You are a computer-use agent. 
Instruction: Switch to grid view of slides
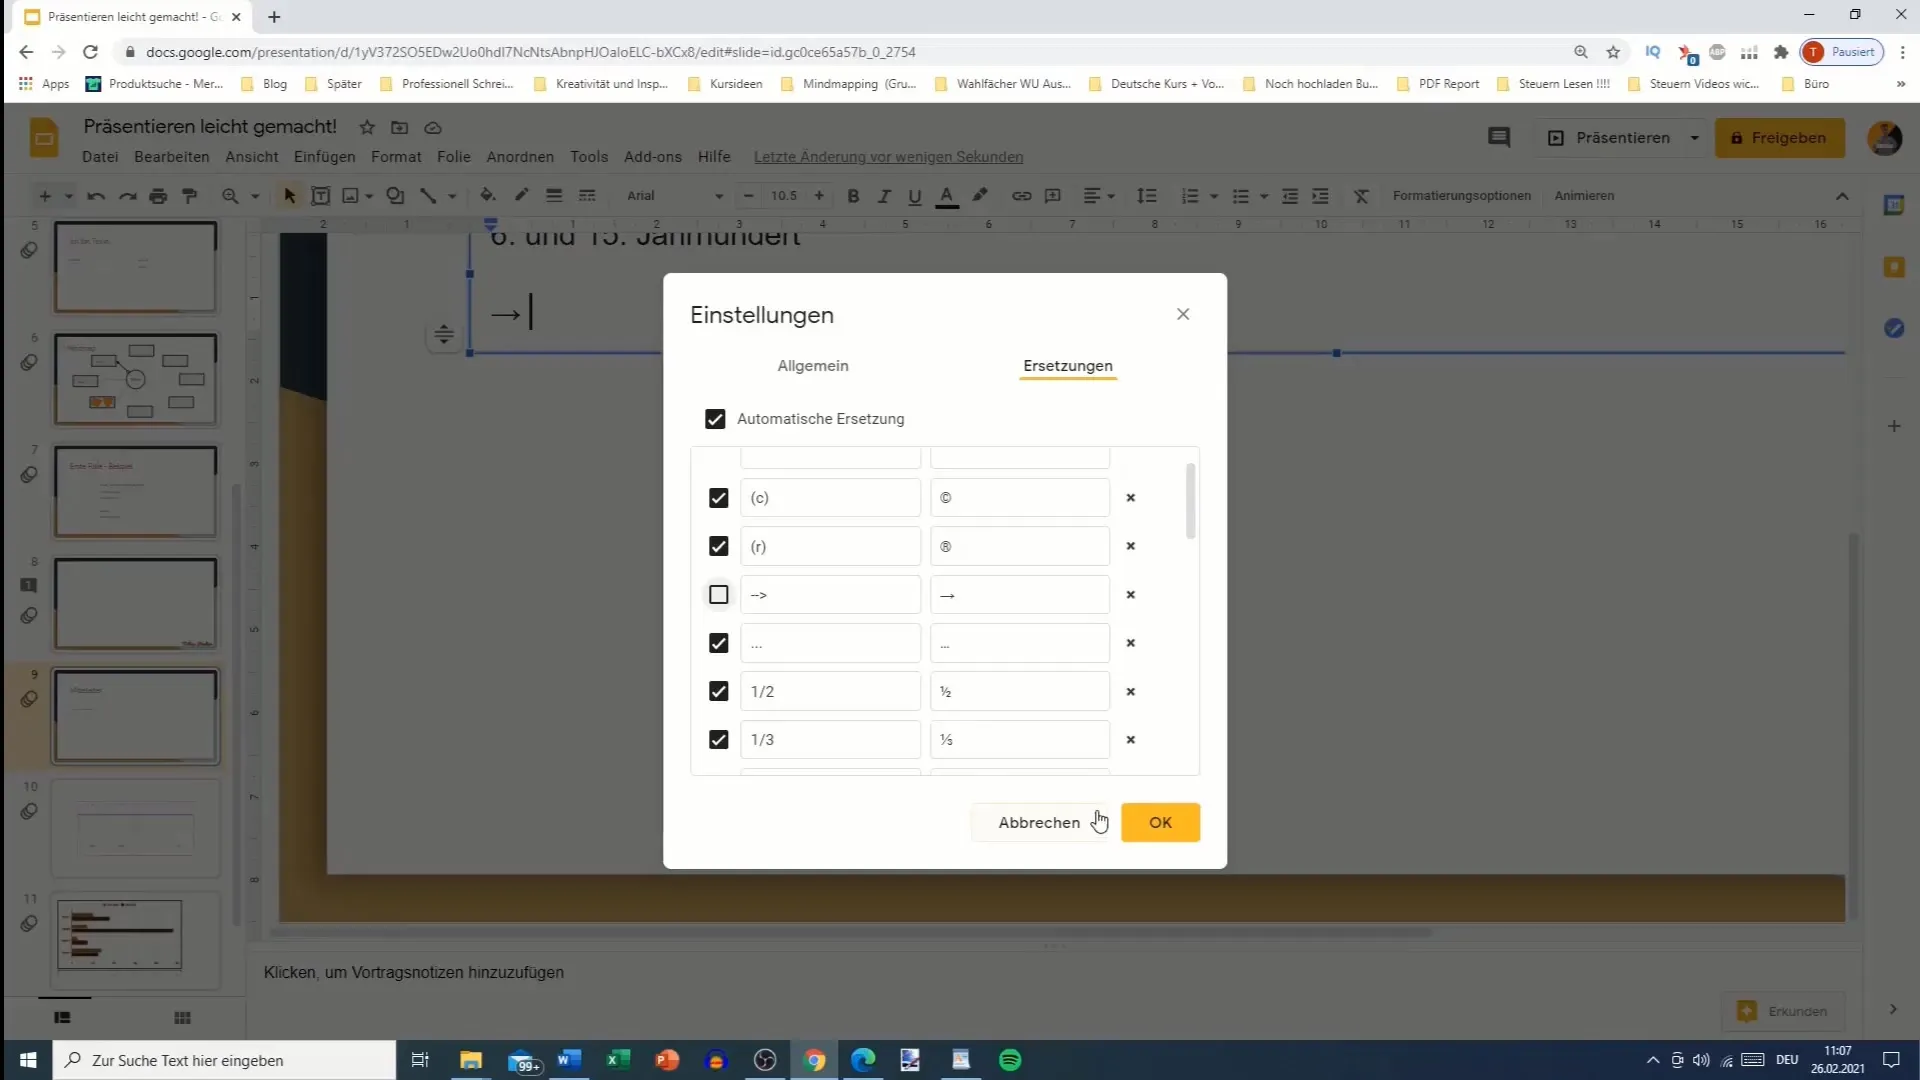point(182,1018)
